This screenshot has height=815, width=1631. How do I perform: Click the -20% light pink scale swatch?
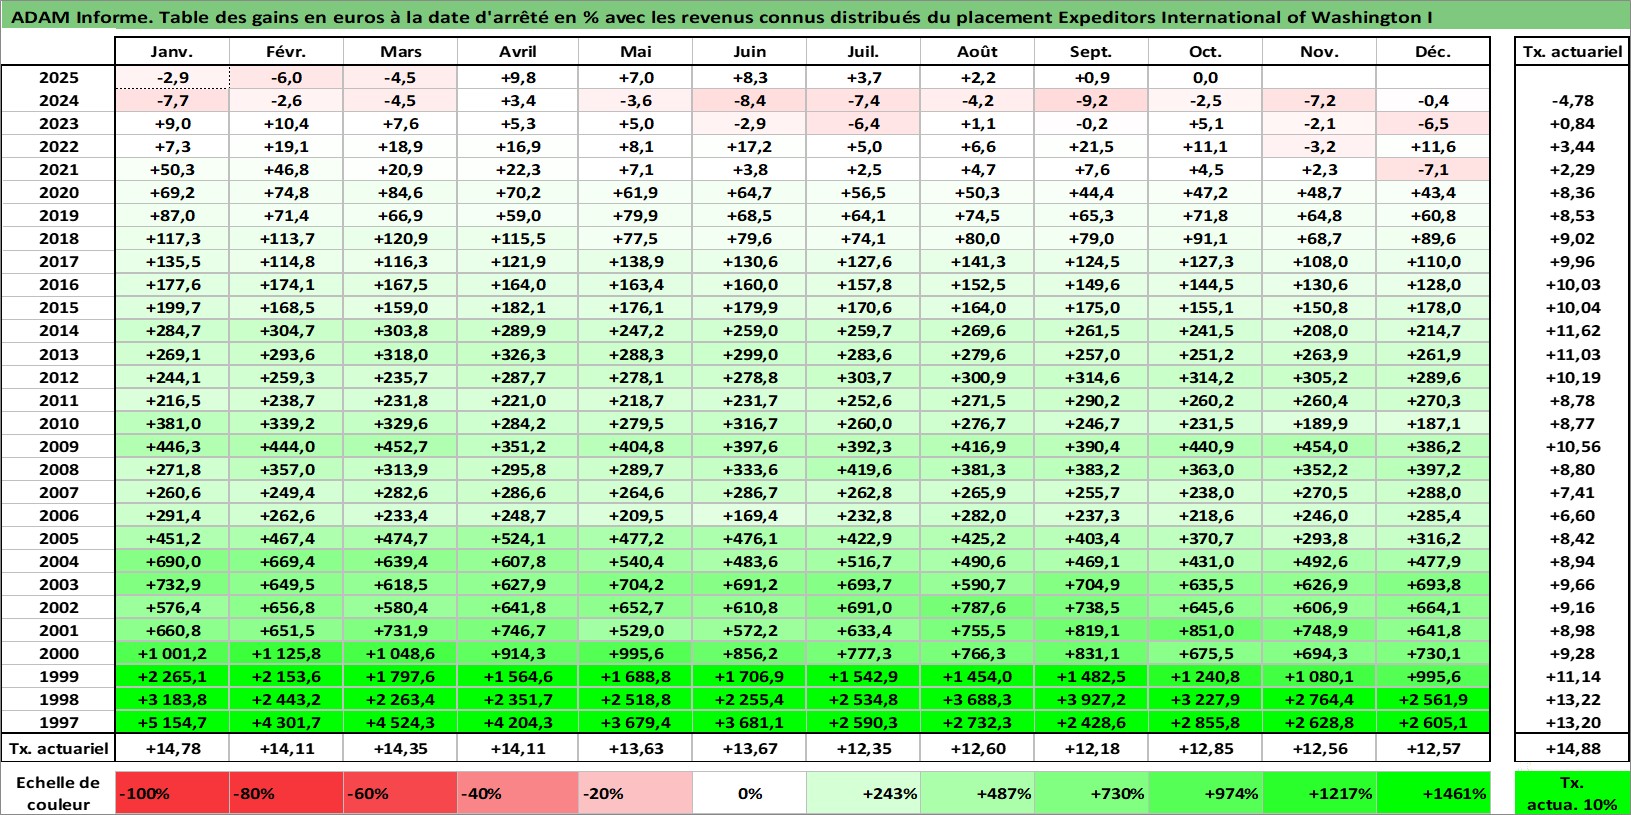(635, 792)
